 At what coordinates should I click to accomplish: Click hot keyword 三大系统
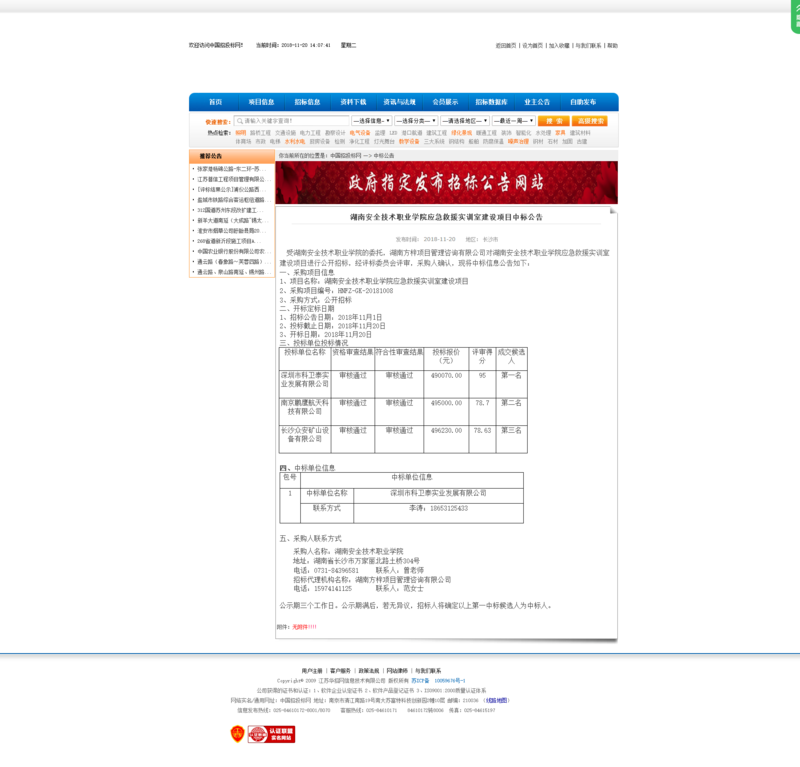434,141
